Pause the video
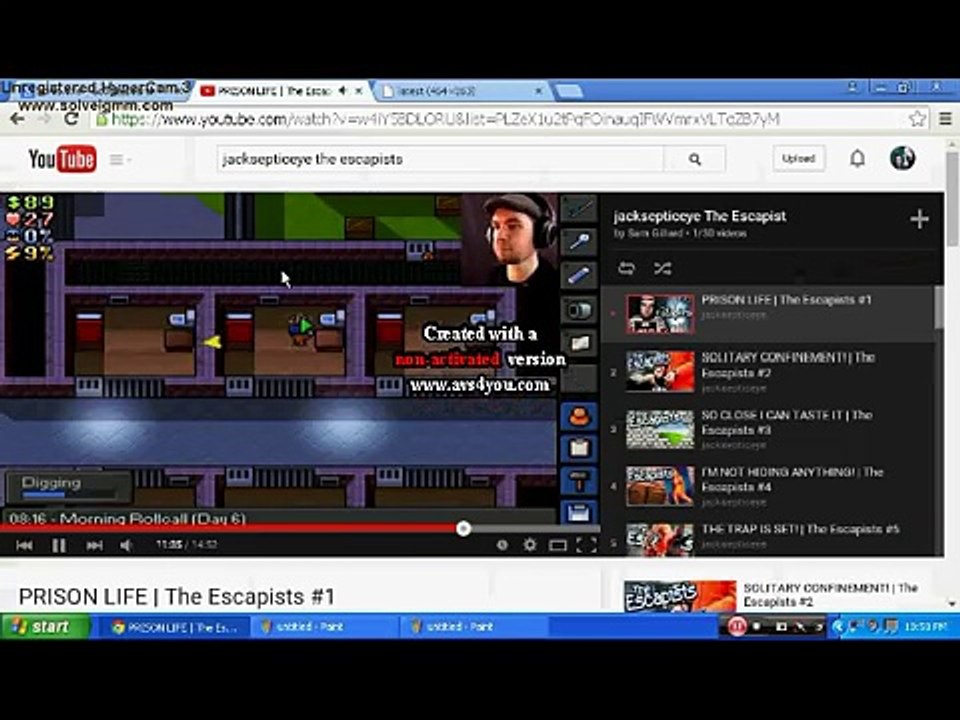Viewport: 960px width, 720px height. click(59, 545)
